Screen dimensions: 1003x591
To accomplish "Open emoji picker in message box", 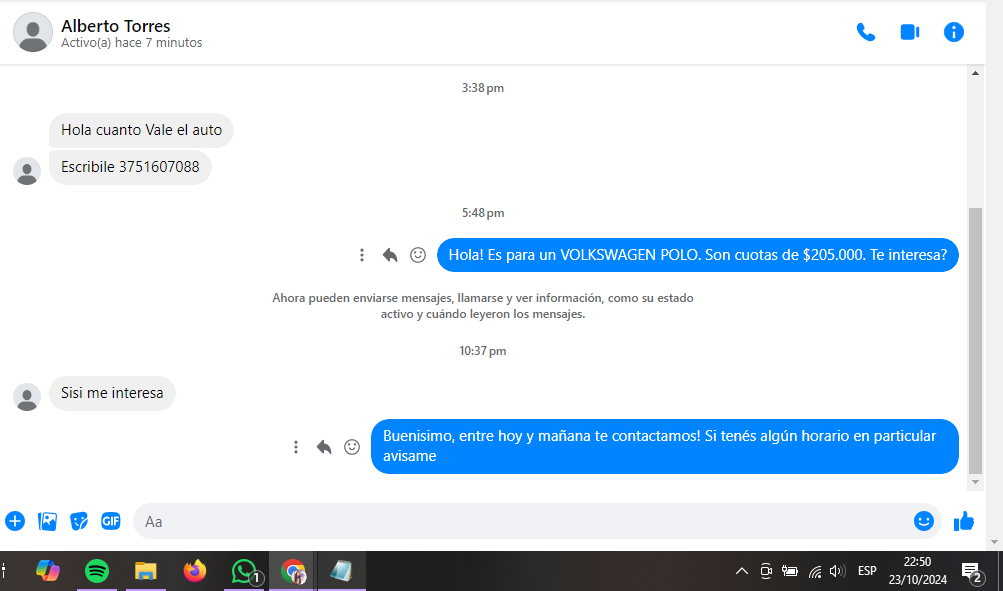I will point(924,521).
